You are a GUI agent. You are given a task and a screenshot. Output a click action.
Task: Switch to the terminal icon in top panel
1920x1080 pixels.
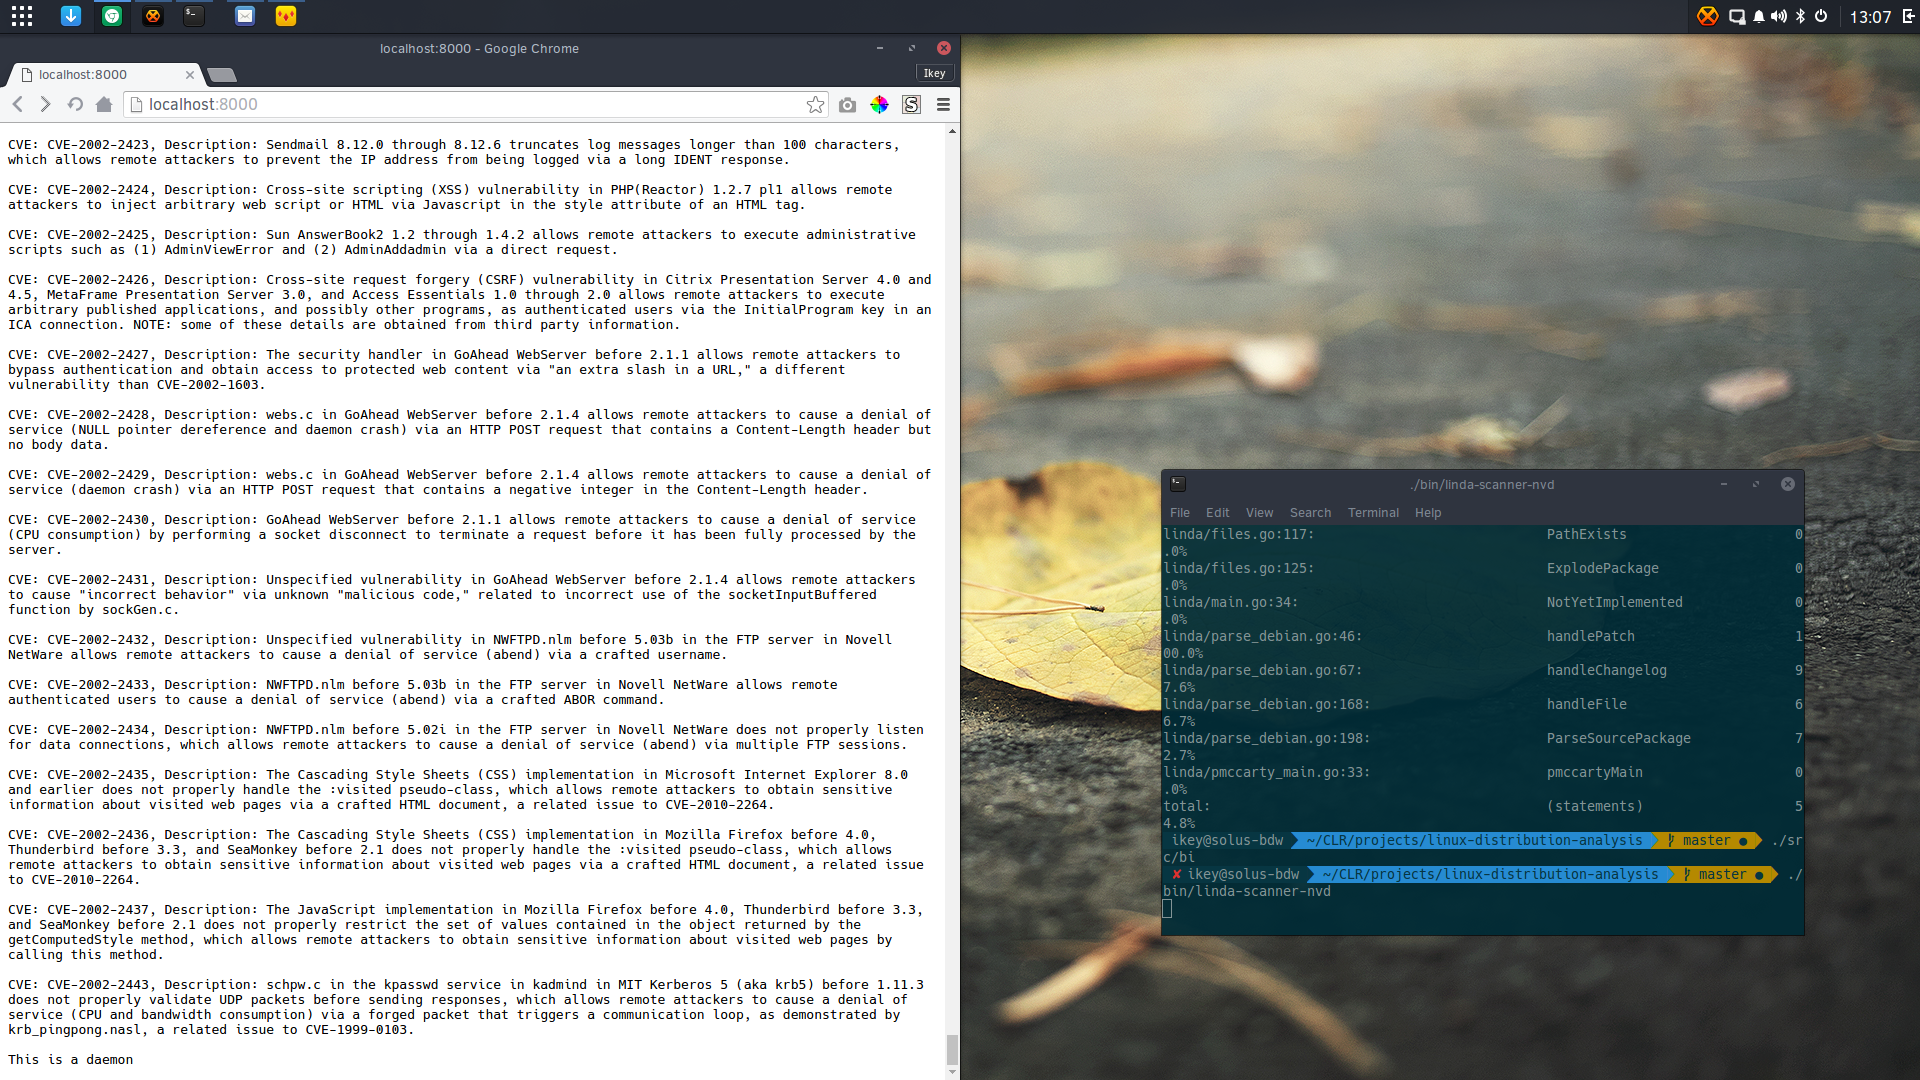pyautogui.click(x=194, y=16)
